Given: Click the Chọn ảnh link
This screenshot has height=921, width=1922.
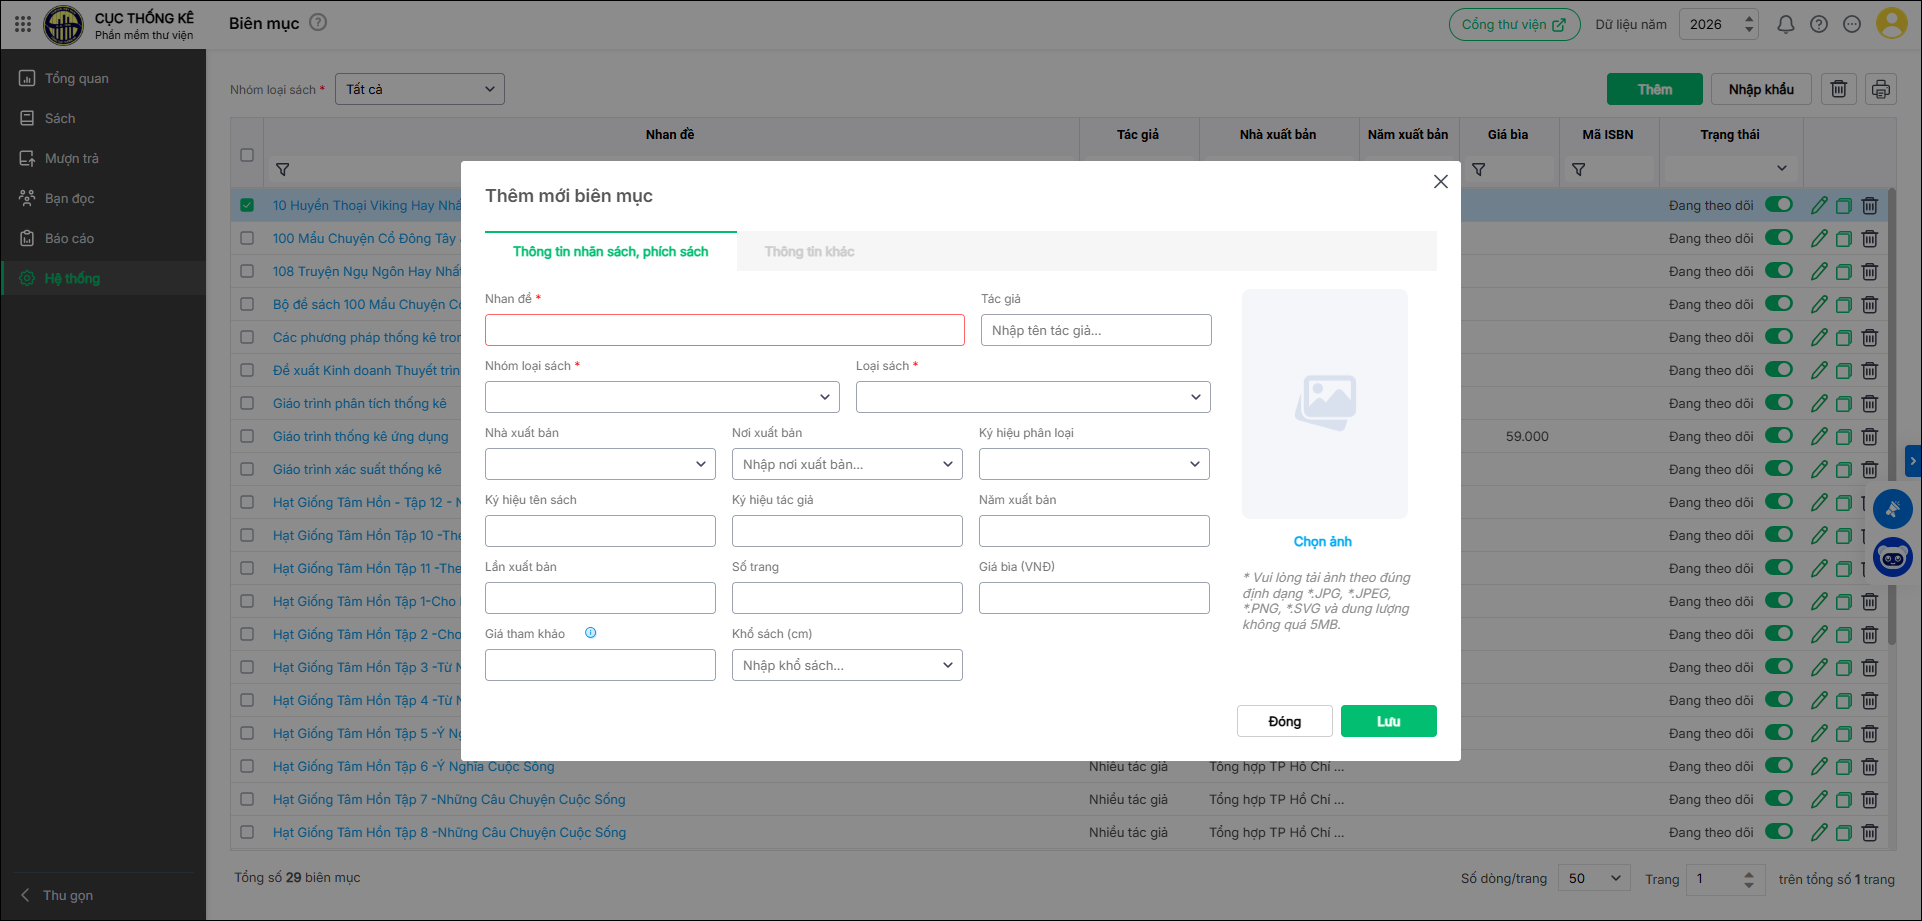Looking at the screenshot, I should (x=1322, y=541).
